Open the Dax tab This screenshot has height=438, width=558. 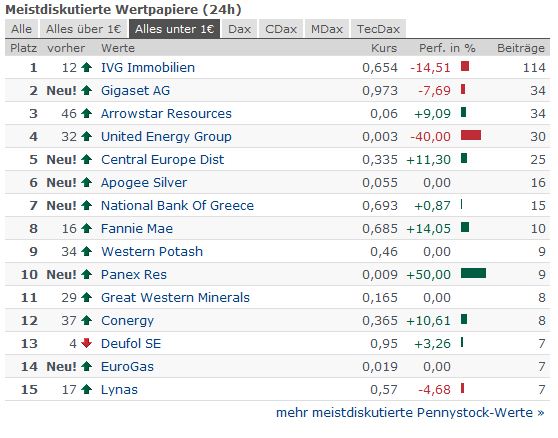coord(239,29)
